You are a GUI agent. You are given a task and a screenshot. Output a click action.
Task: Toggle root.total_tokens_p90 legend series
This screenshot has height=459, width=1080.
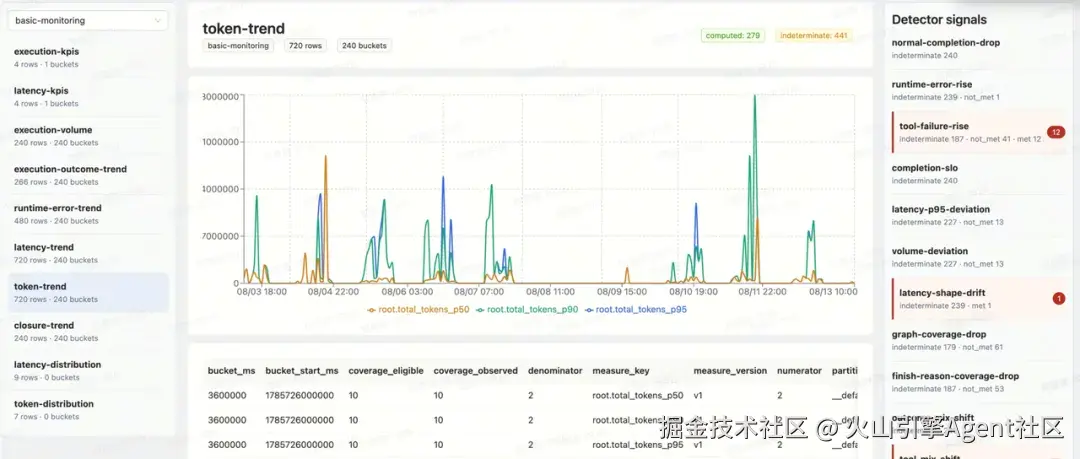pos(527,309)
